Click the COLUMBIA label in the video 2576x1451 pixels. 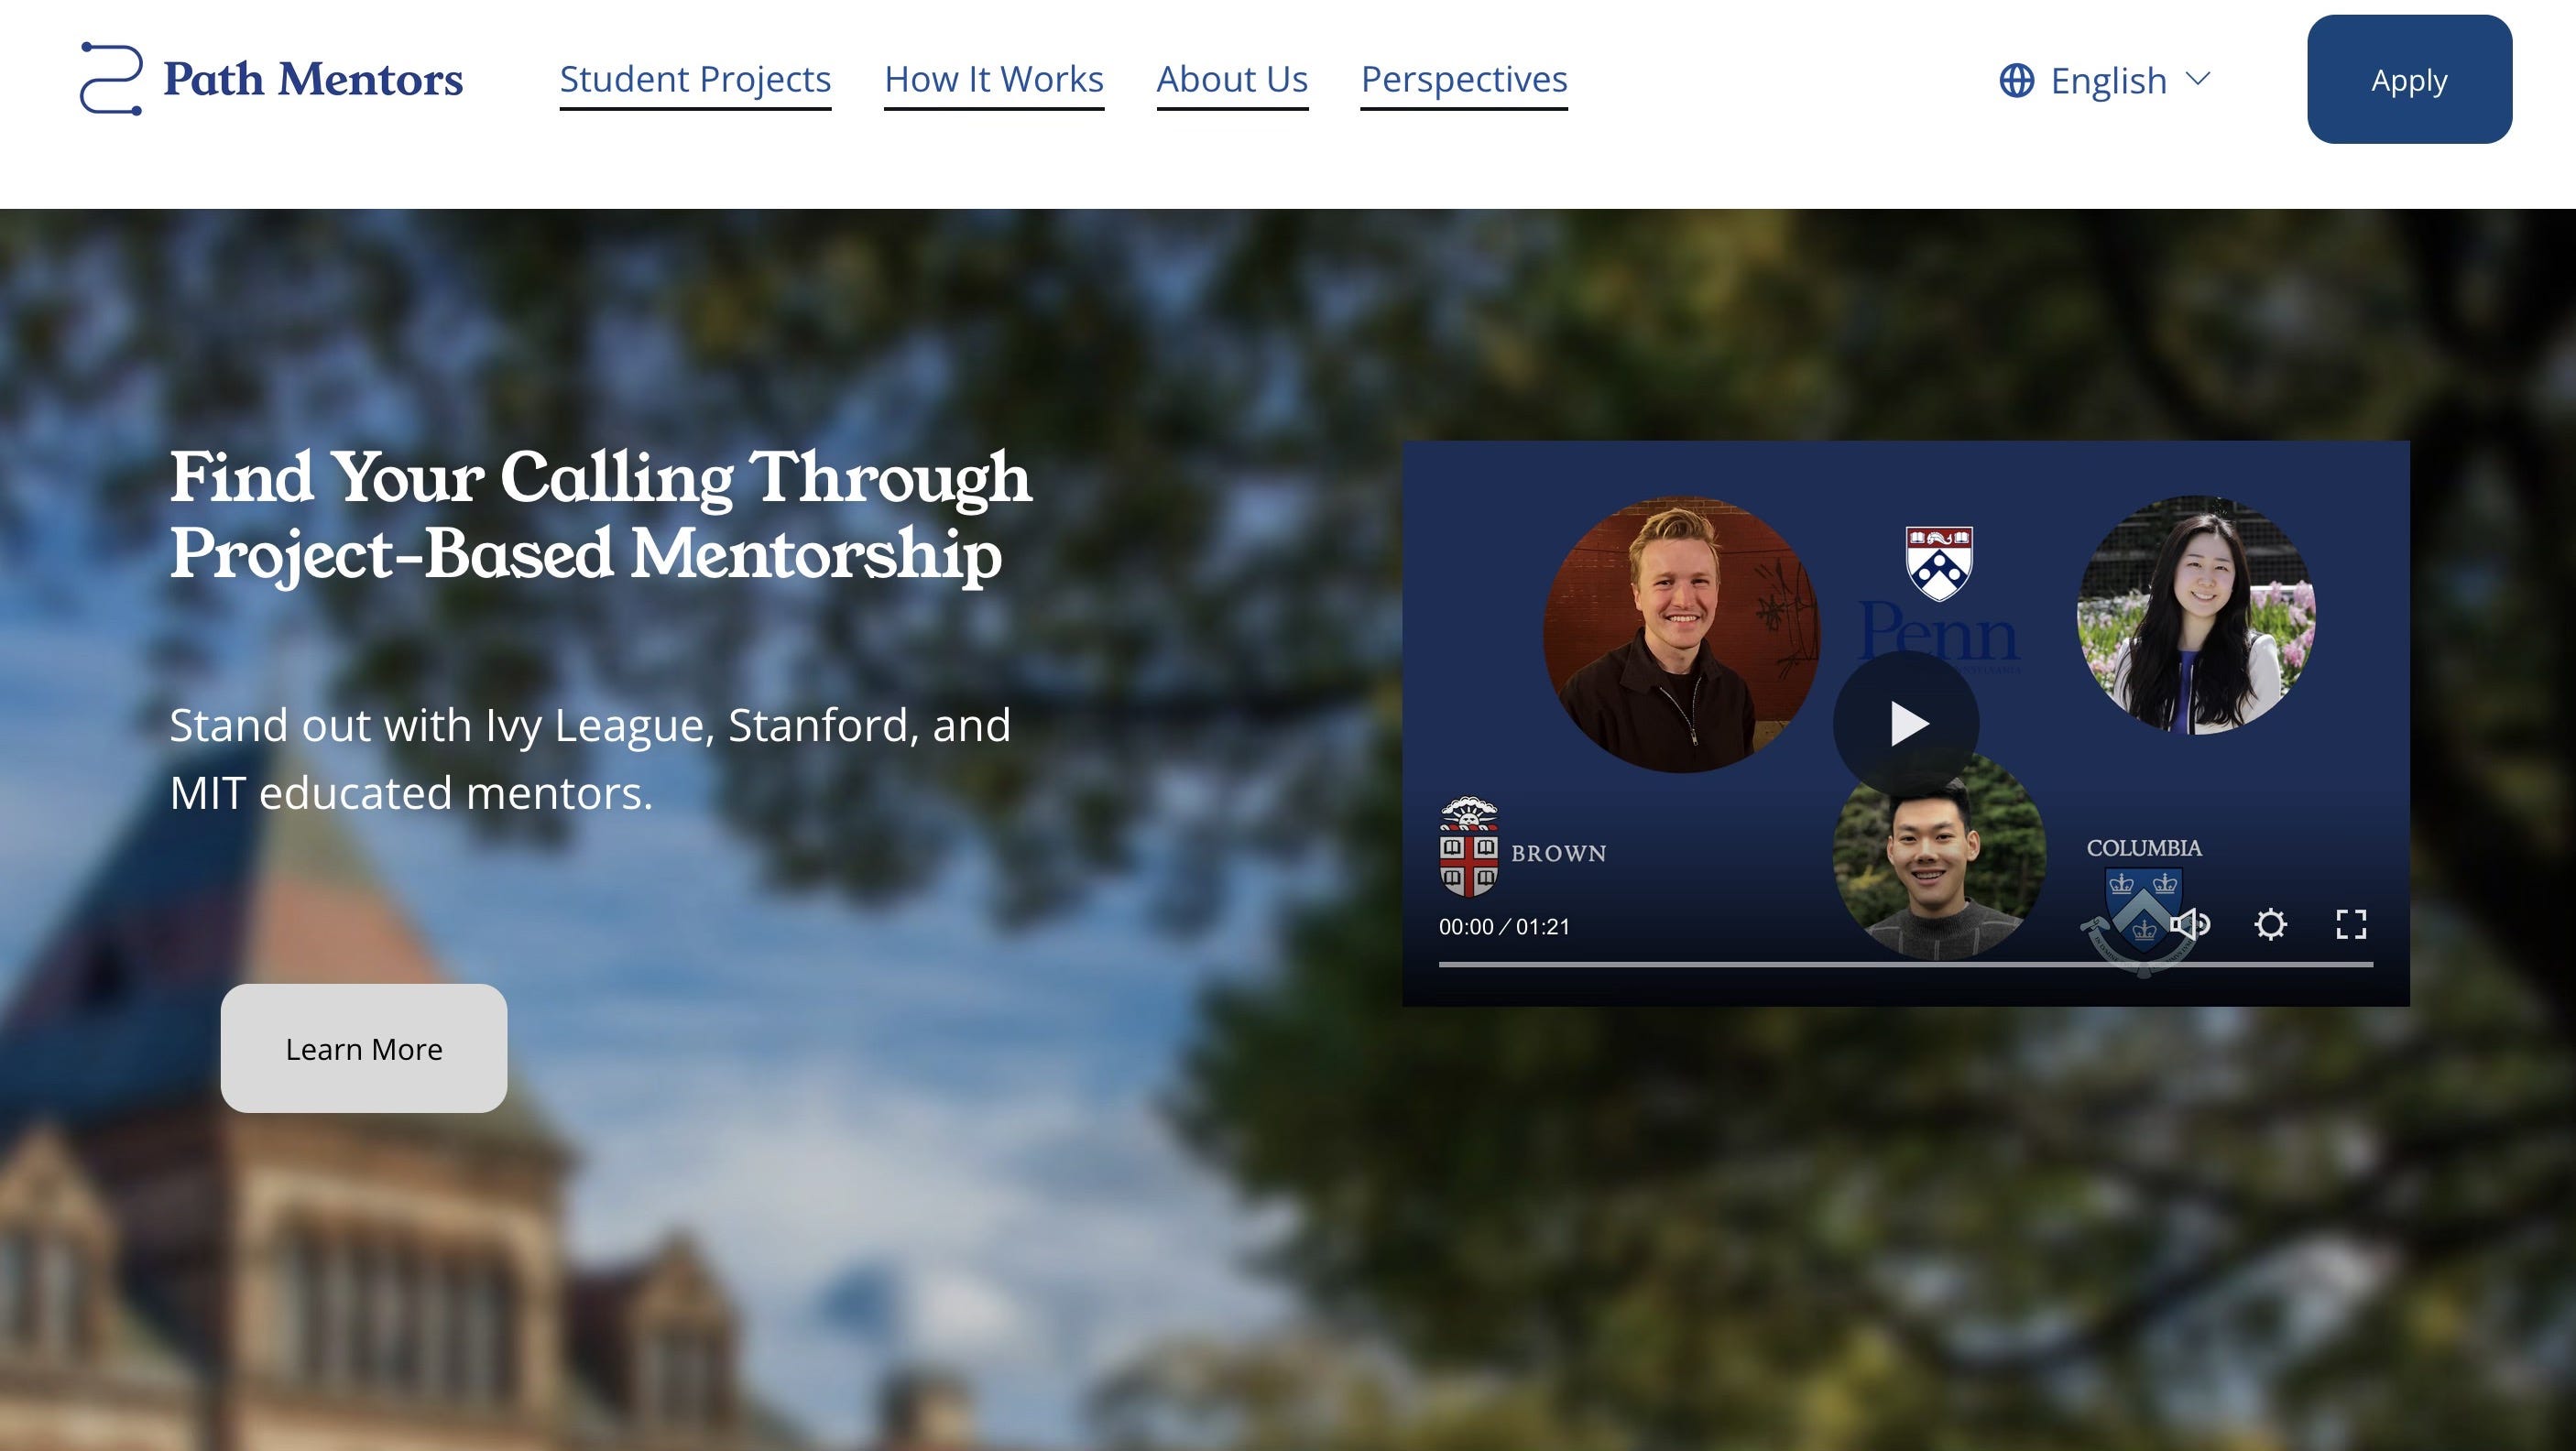(x=2144, y=848)
